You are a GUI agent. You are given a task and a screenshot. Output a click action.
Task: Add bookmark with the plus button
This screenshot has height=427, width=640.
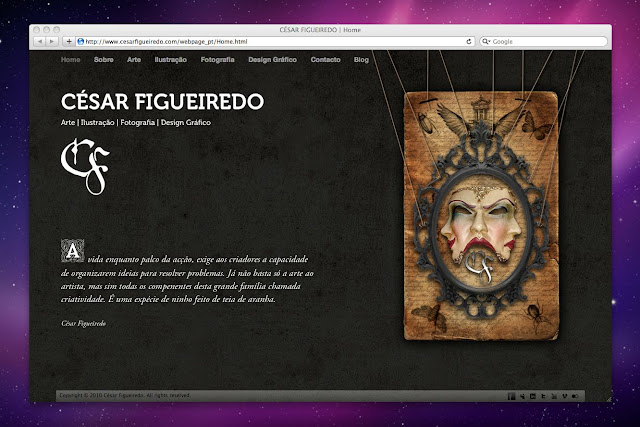[69, 42]
